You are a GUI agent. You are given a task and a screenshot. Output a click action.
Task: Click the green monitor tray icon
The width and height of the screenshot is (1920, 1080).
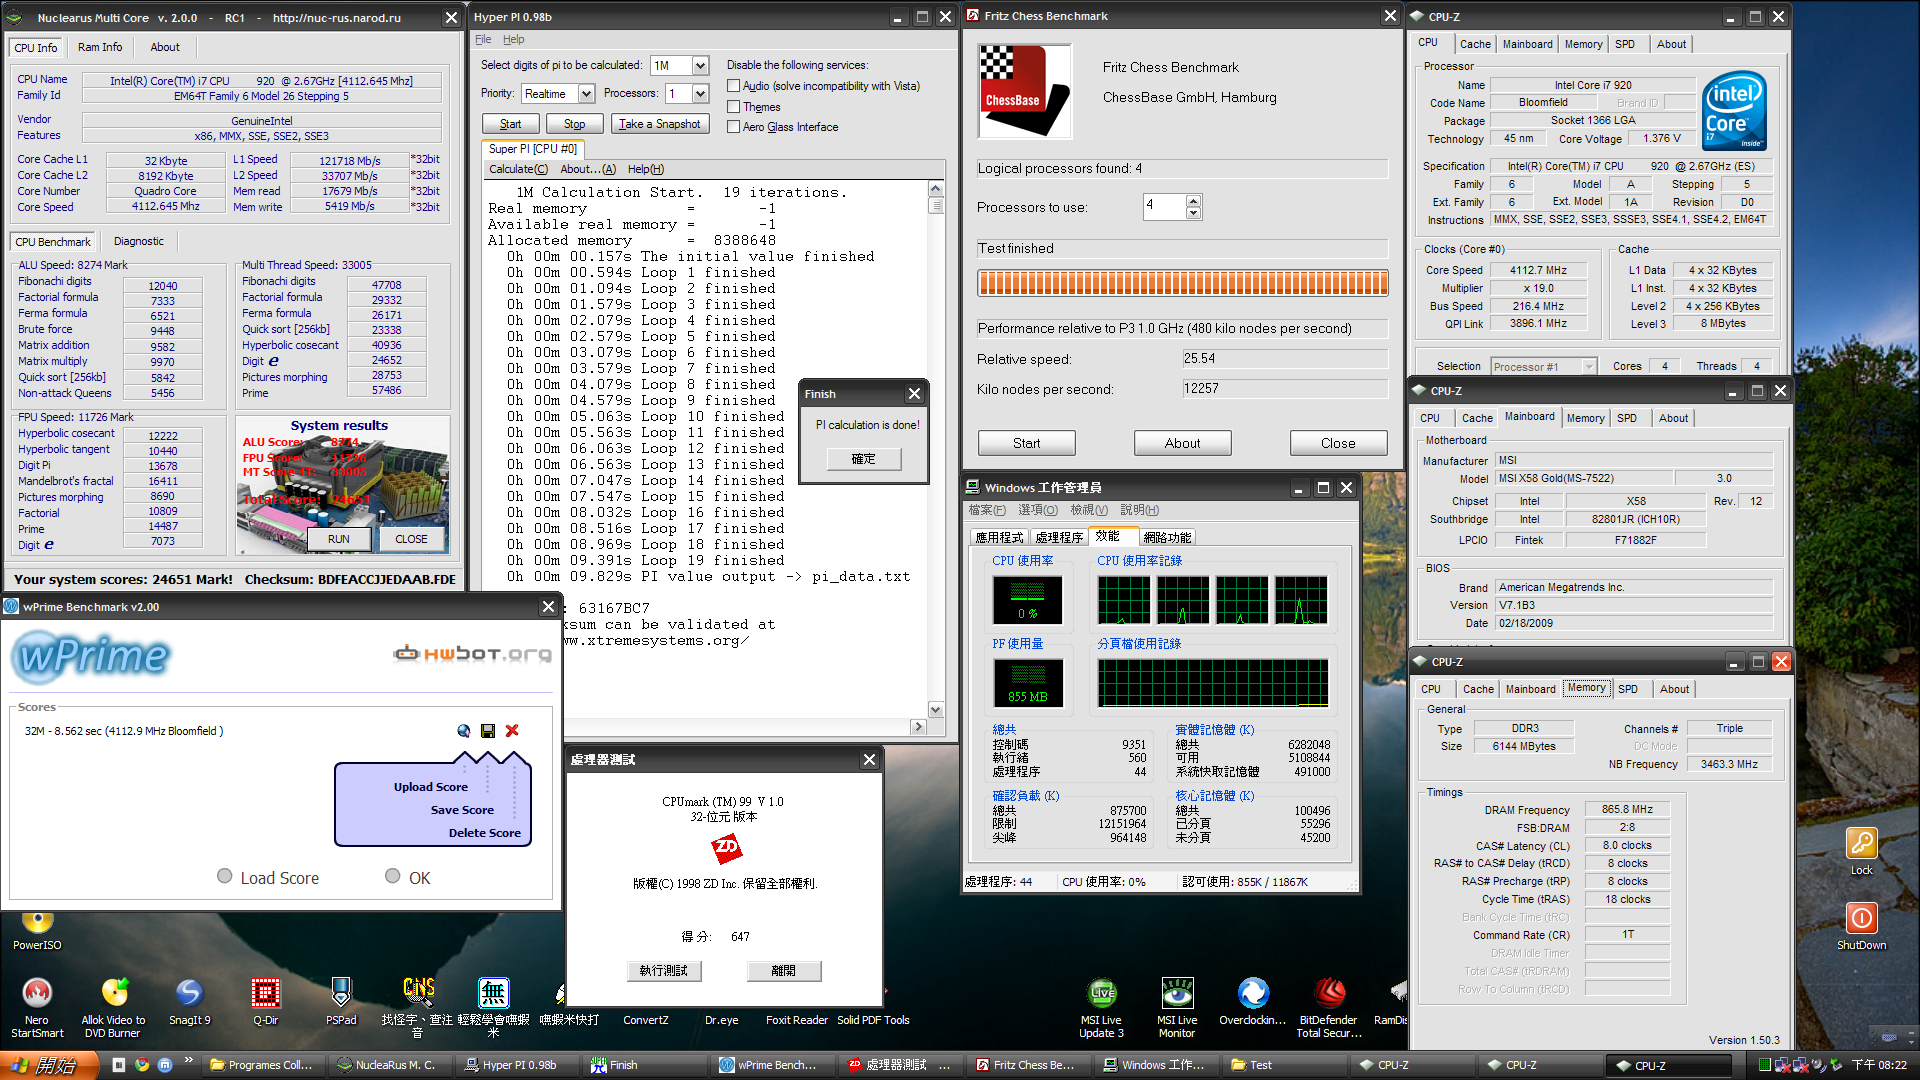coord(1765,1065)
